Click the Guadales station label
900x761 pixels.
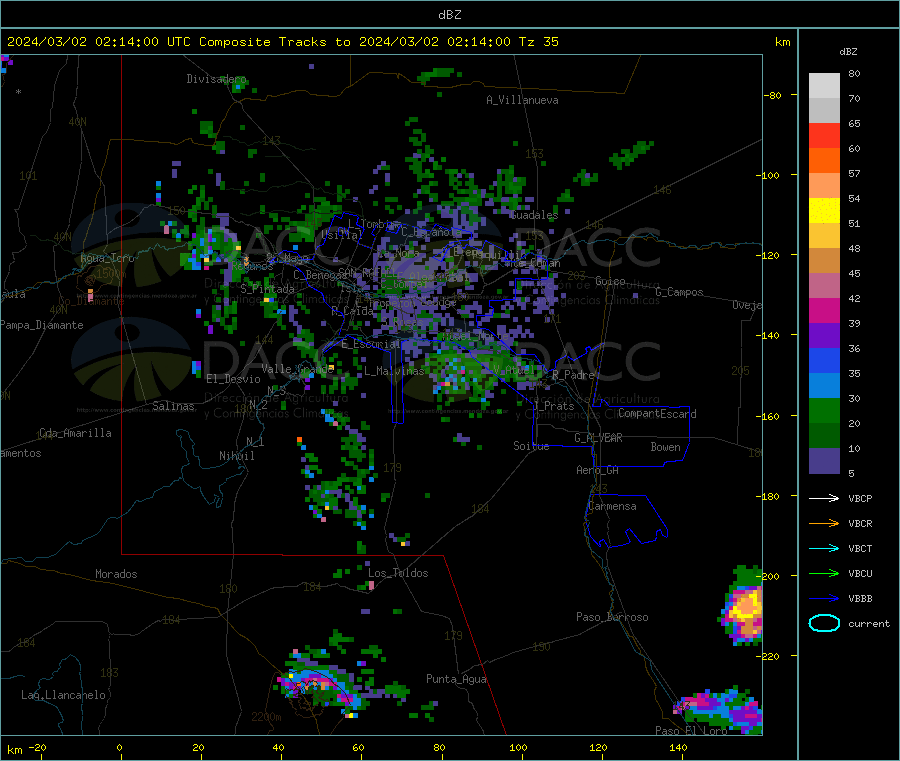534,215
